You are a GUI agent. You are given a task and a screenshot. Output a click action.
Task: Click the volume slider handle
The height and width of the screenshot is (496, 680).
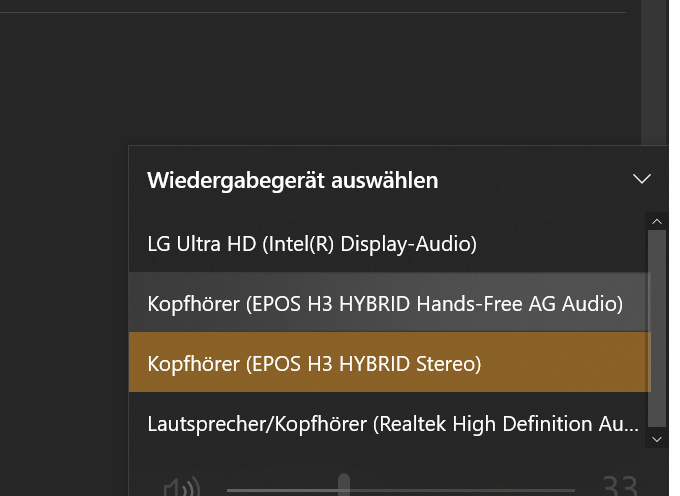coord(344,487)
